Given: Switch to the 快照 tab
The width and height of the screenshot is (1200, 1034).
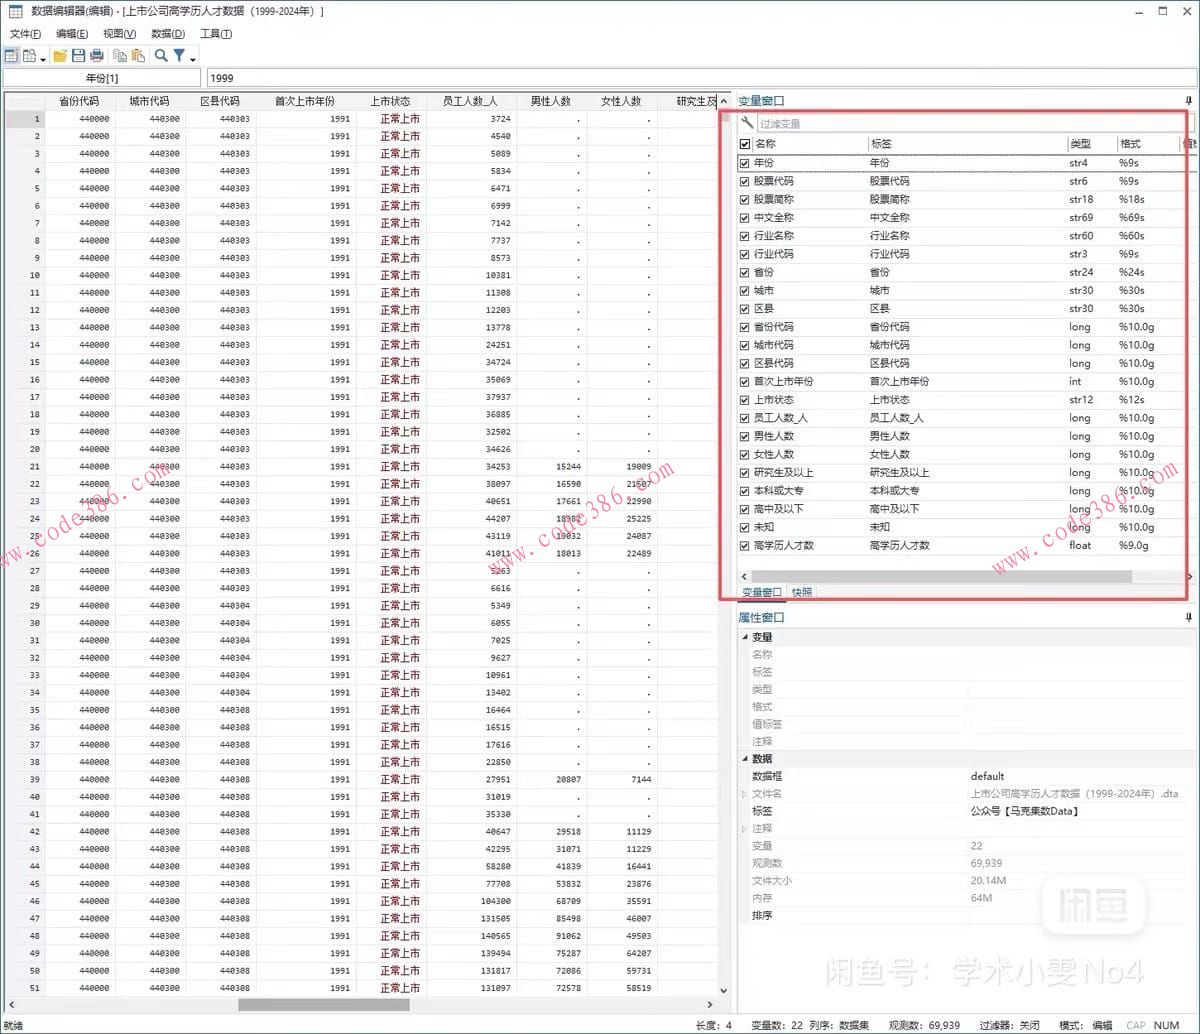Looking at the screenshot, I should point(802,592).
